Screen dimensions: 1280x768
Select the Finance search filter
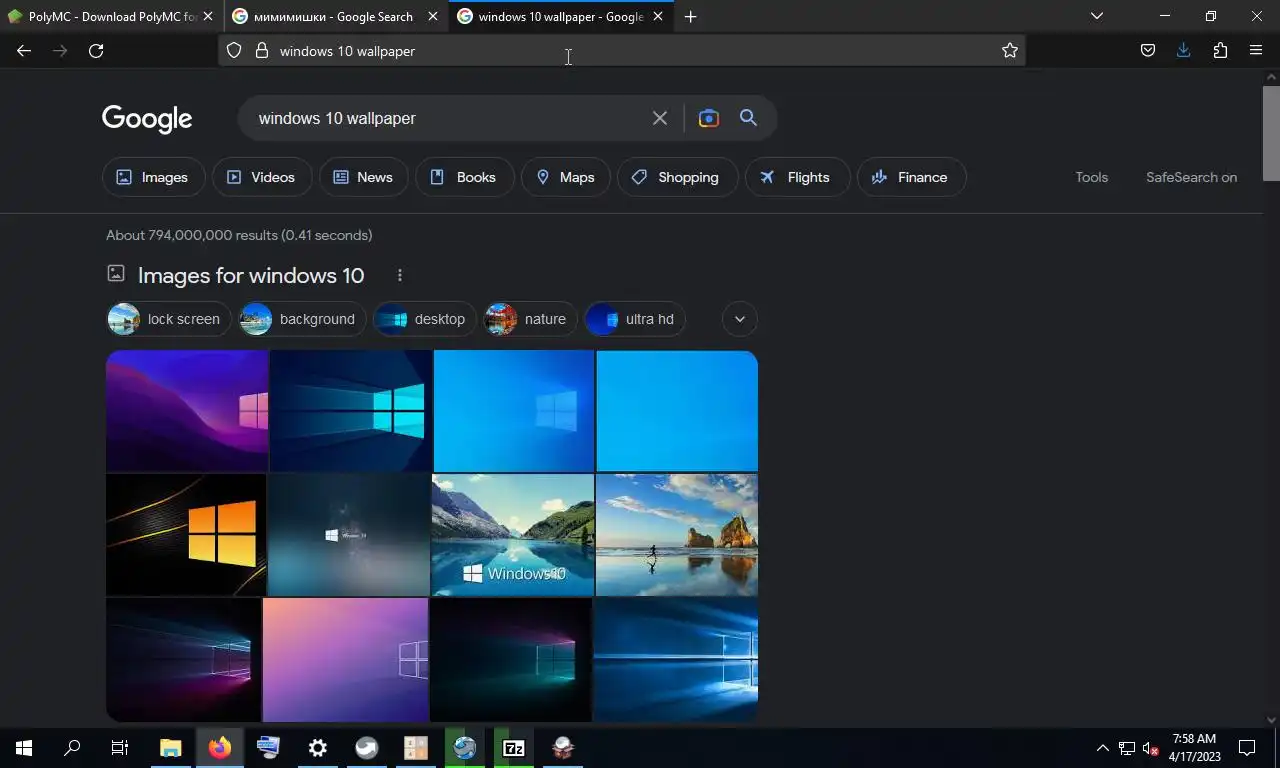pyautogui.click(x=911, y=177)
